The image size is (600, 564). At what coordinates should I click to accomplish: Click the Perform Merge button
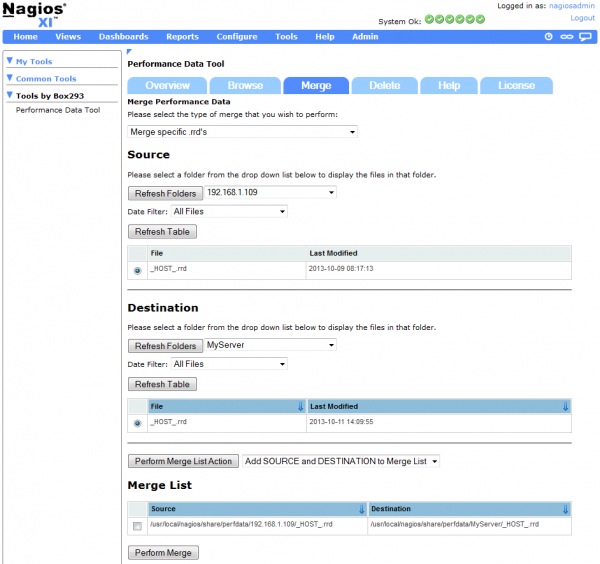pyautogui.click(x=163, y=552)
